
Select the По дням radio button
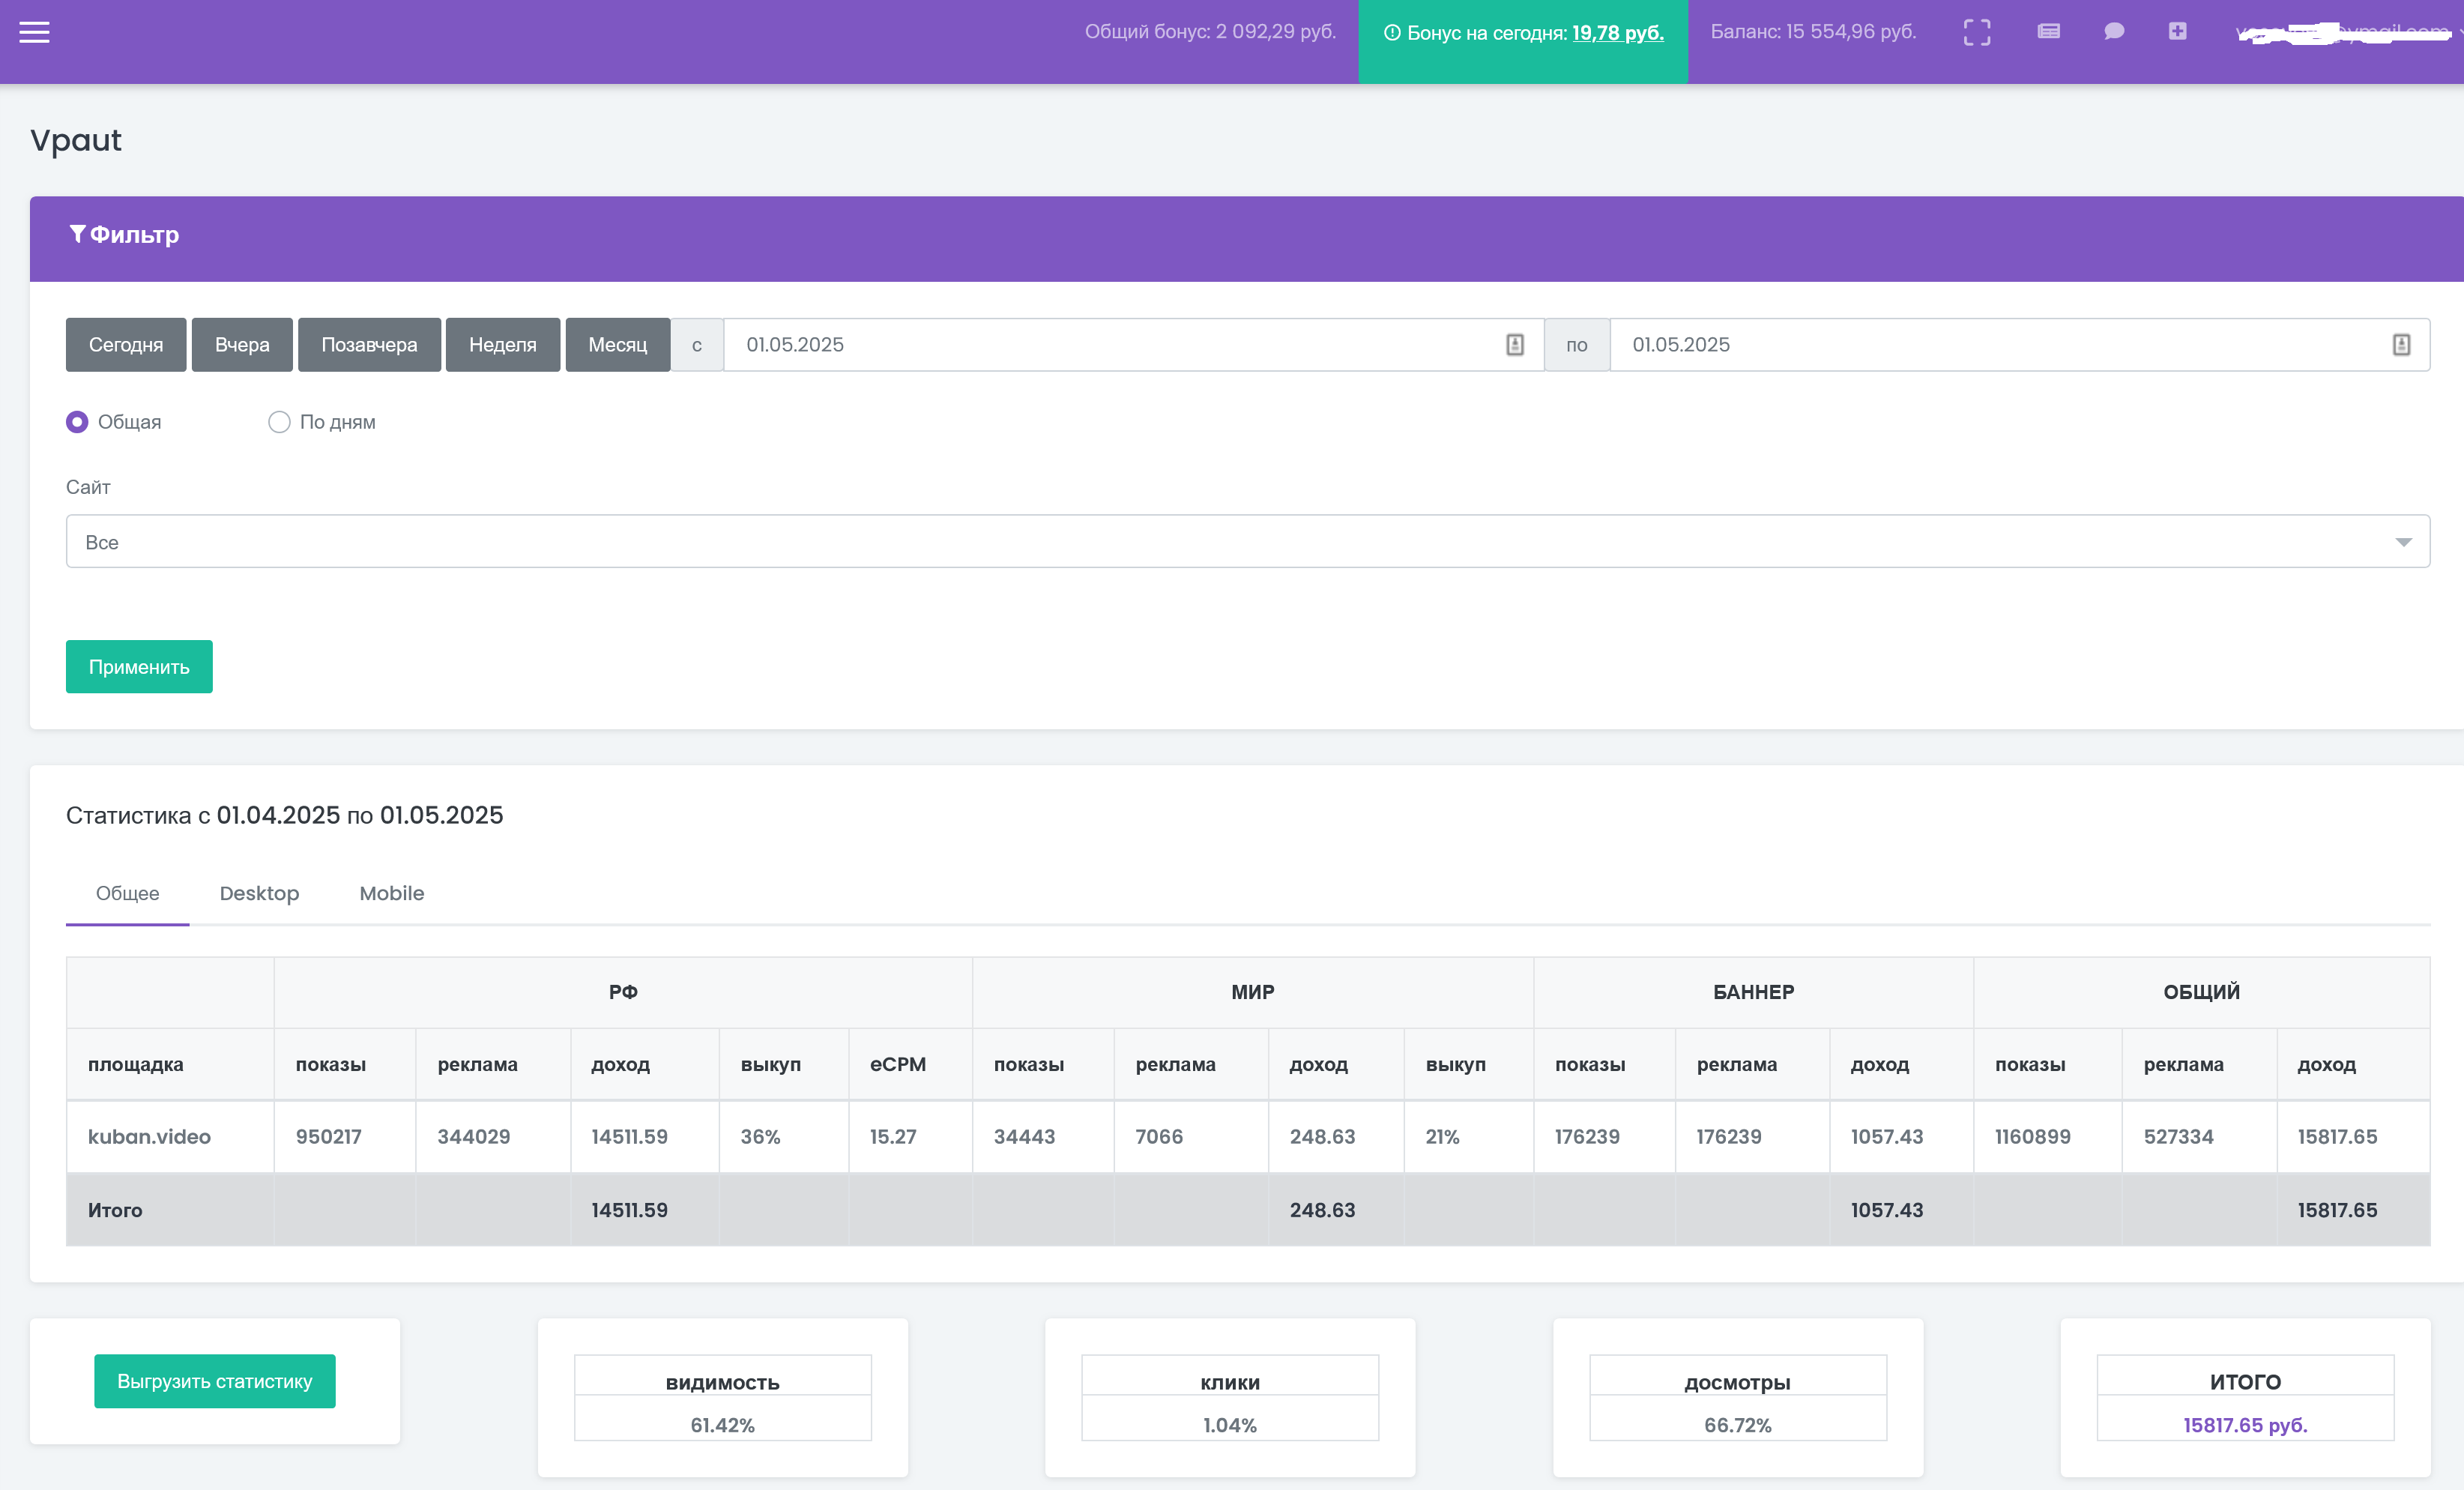279,422
